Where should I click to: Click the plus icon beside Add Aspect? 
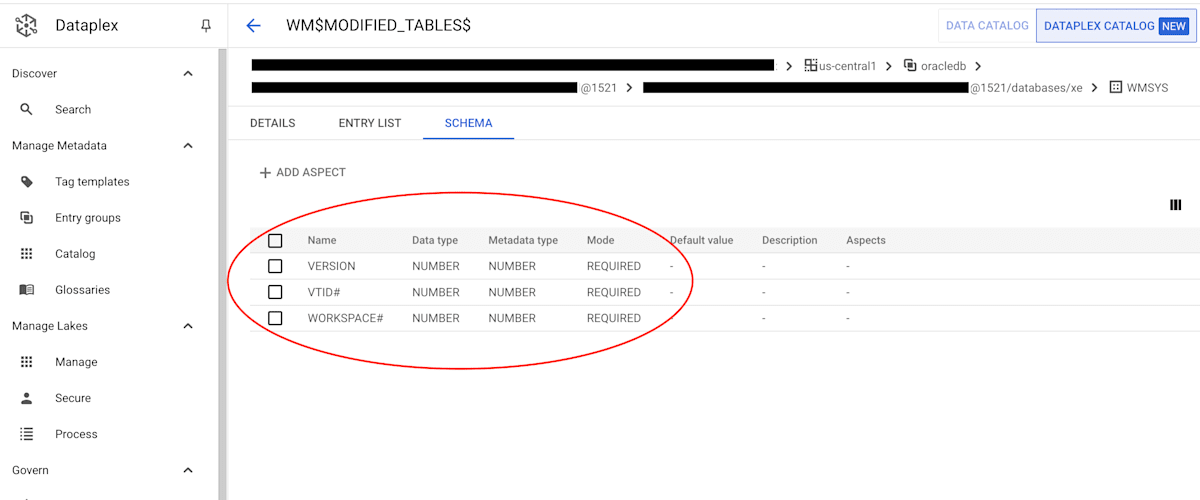click(x=265, y=172)
